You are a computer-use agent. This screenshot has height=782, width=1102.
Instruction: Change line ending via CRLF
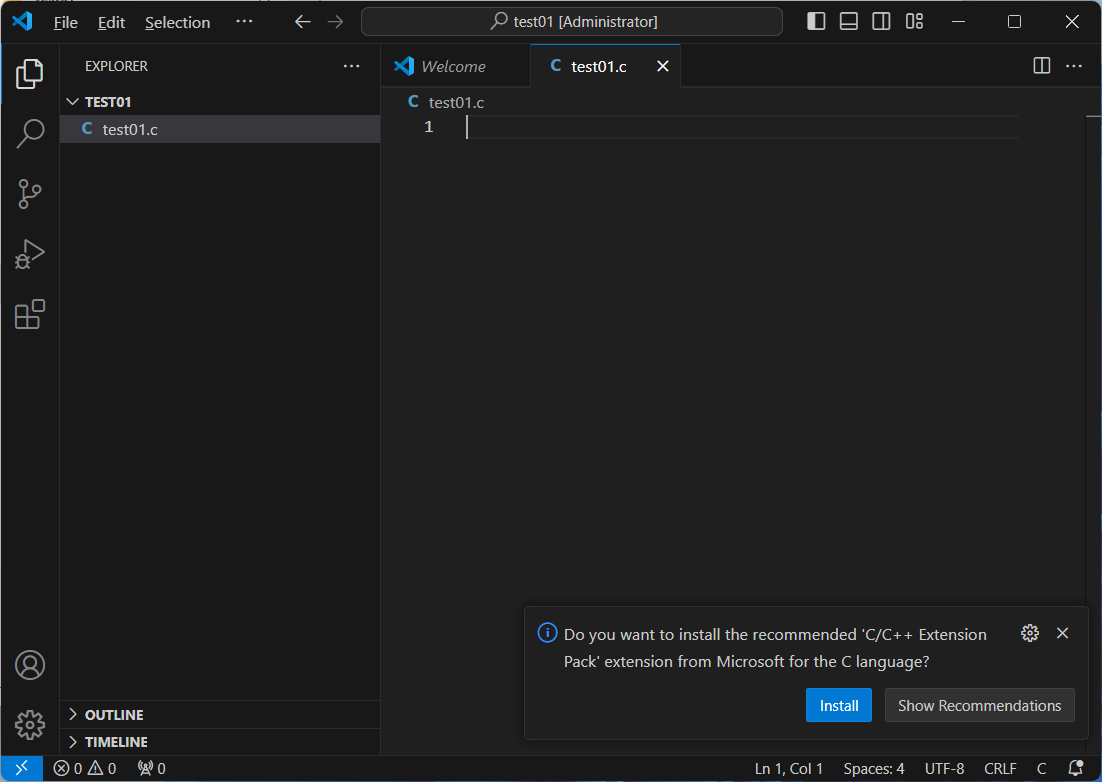coord(1000,769)
